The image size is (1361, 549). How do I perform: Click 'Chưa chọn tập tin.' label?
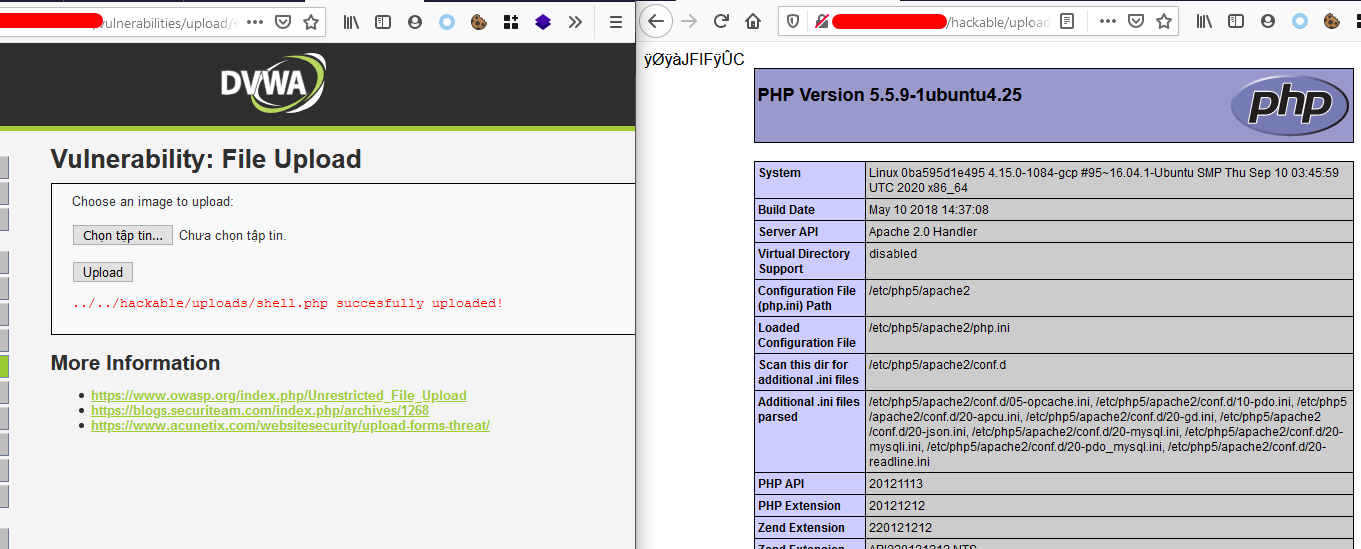(233, 236)
